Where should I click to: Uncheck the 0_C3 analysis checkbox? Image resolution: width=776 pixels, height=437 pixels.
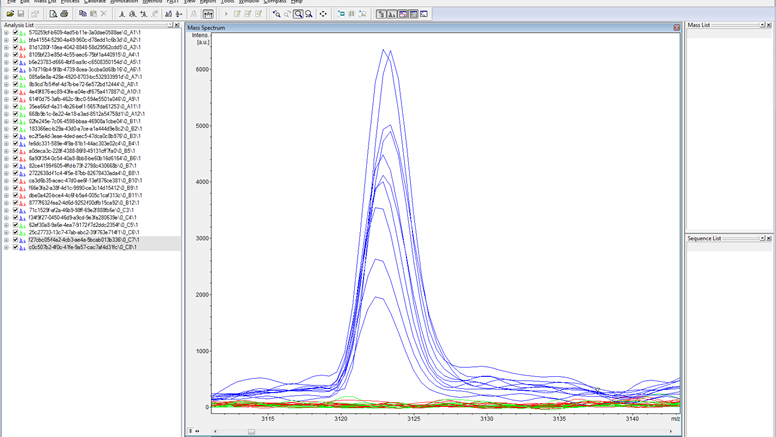(x=15, y=210)
